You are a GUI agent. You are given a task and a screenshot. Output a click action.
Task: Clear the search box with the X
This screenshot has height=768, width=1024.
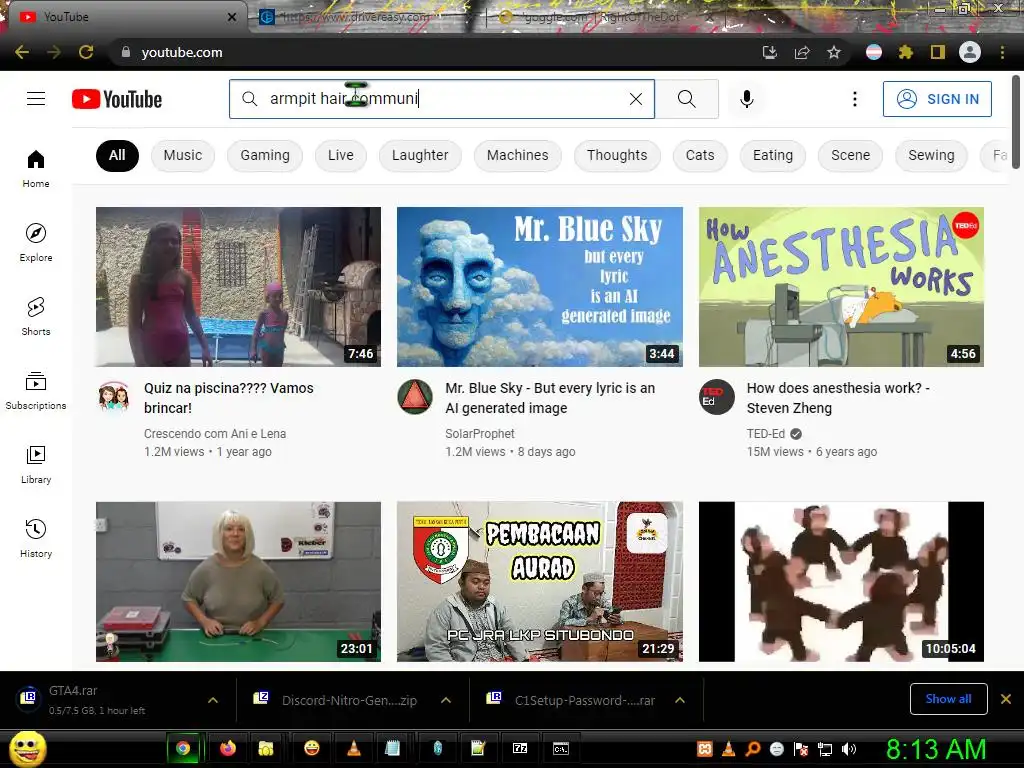coord(635,99)
